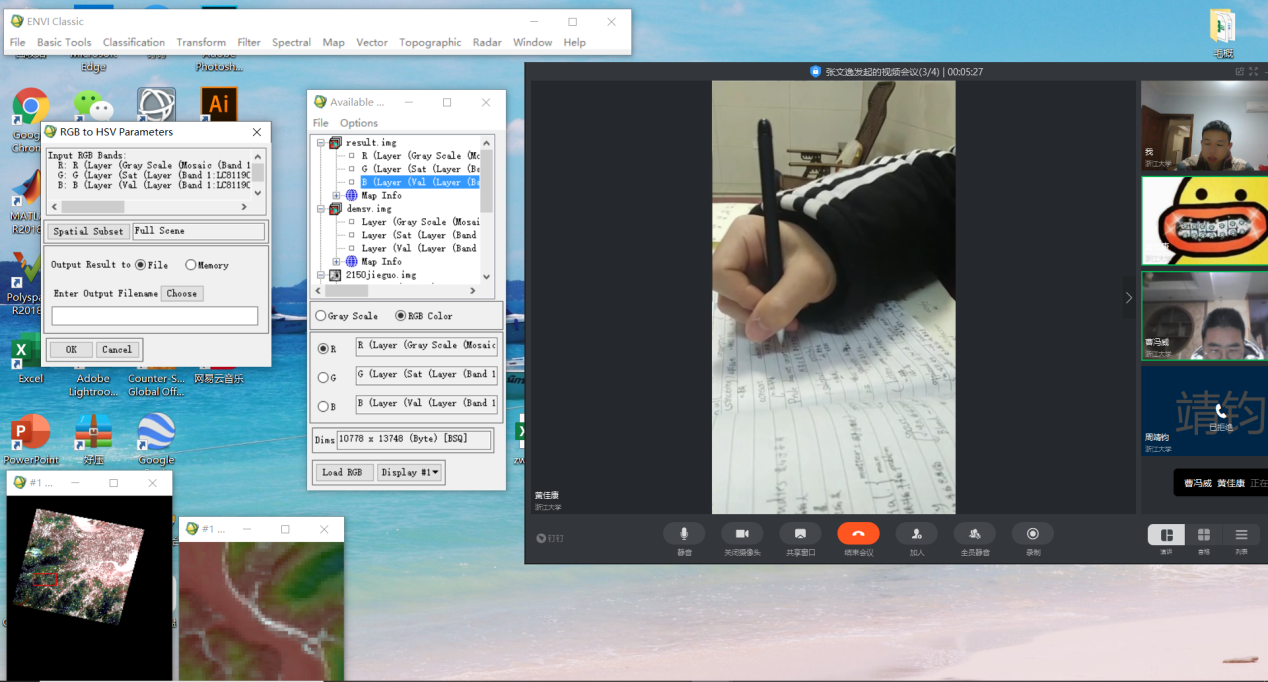1268x682 pixels.
Task: Open the Spectral menu
Action: (x=291, y=42)
